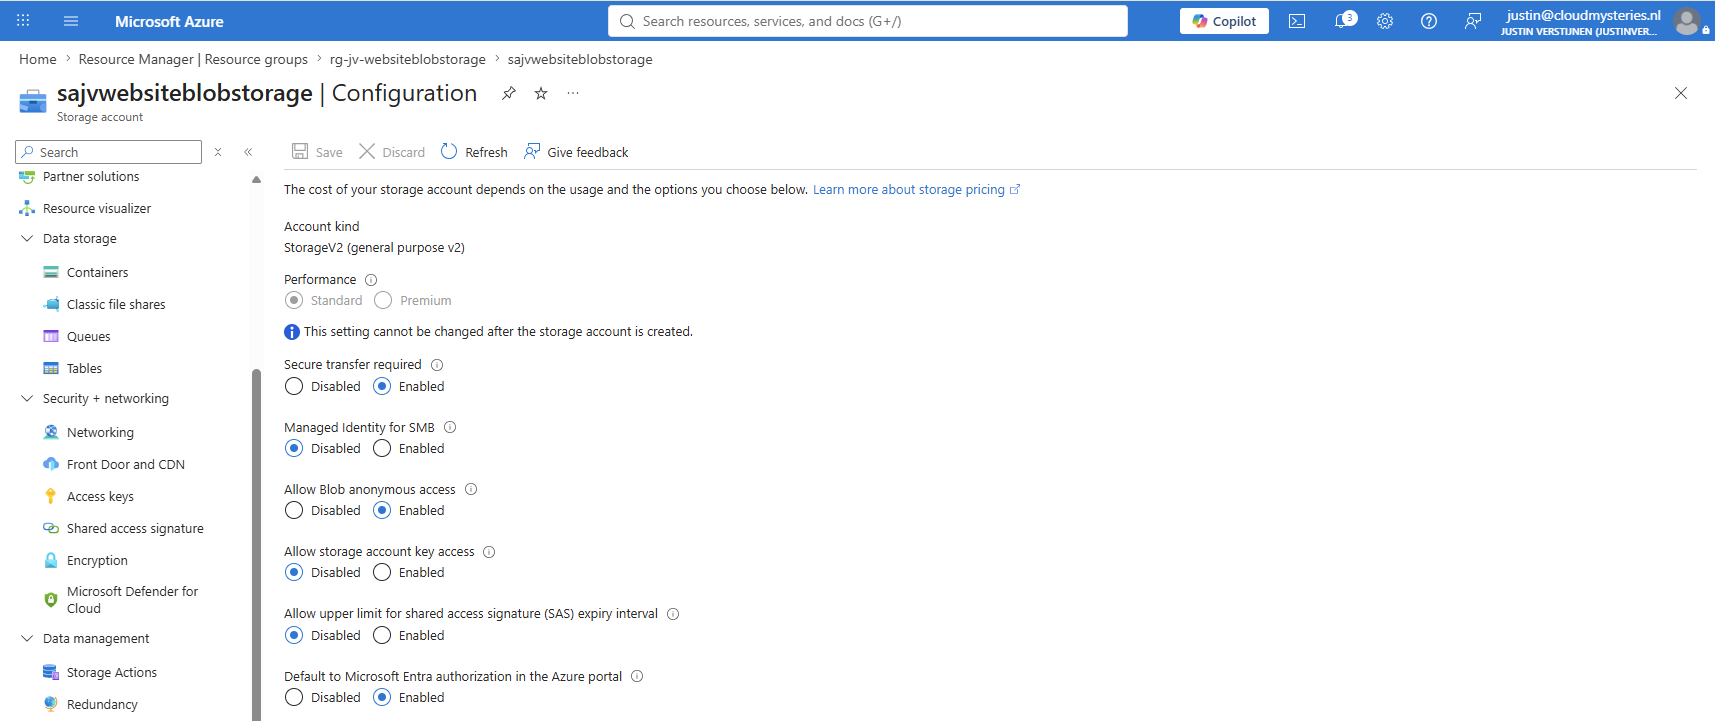
Task: Click in the top resource search box
Action: [867, 21]
